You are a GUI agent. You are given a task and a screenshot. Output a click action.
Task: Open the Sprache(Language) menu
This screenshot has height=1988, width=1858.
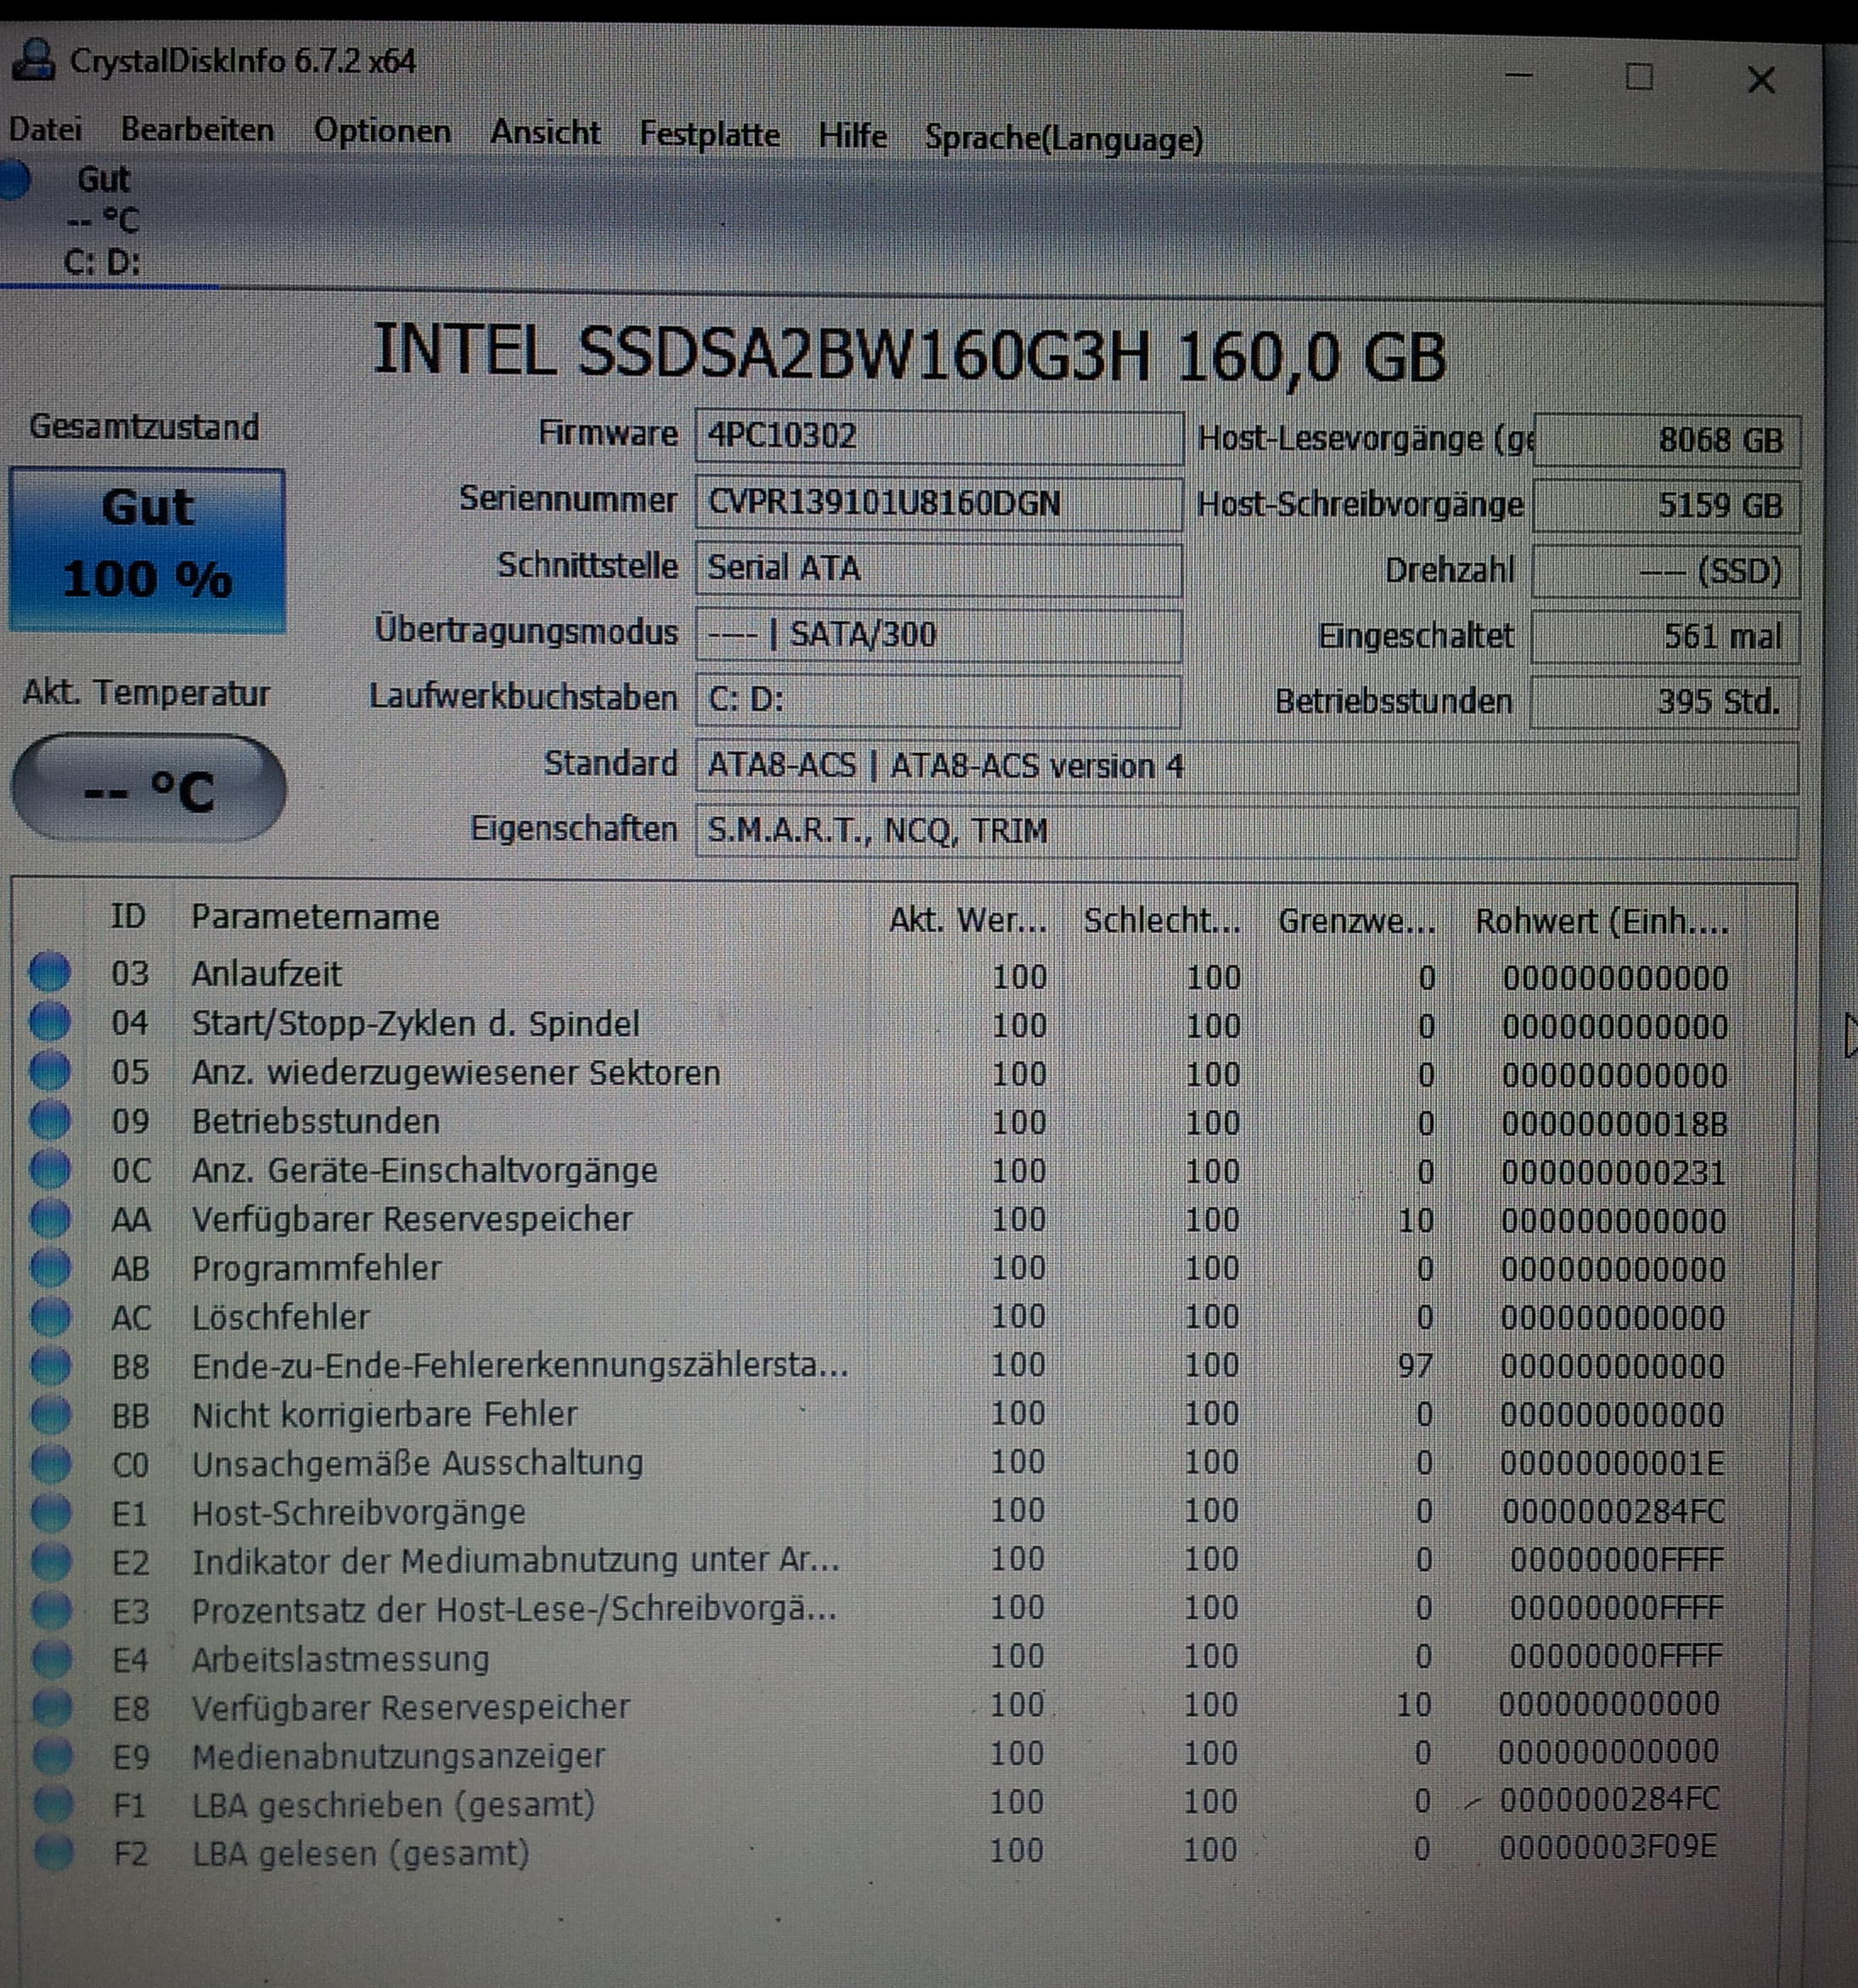pos(1063,138)
